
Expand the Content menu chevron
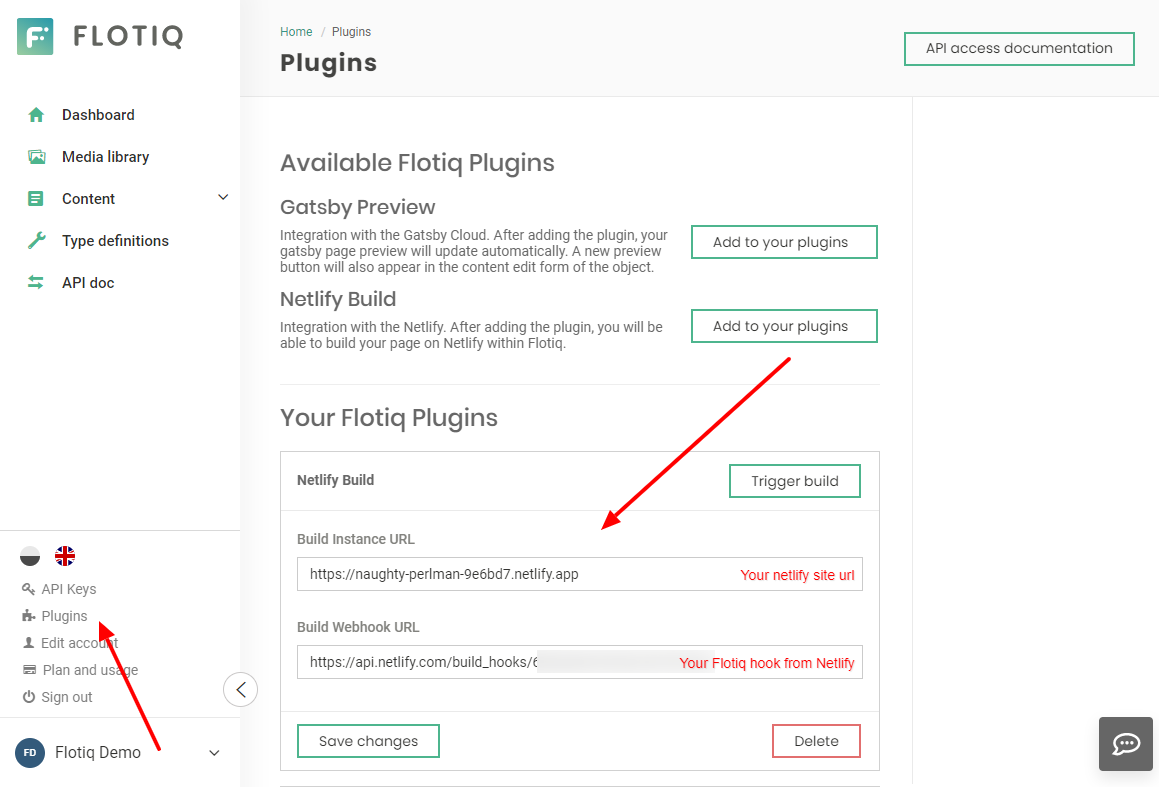click(x=222, y=197)
